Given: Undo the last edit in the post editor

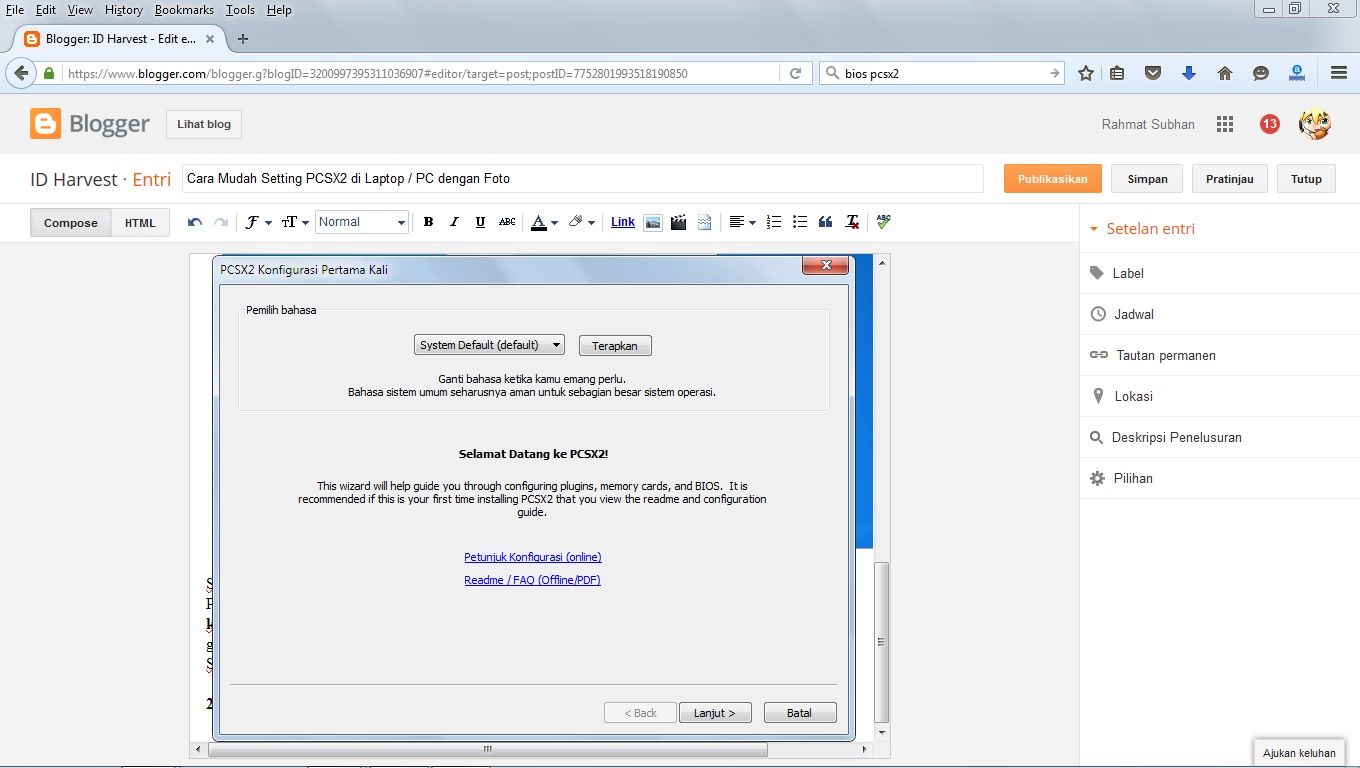Looking at the screenshot, I should coord(195,222).
